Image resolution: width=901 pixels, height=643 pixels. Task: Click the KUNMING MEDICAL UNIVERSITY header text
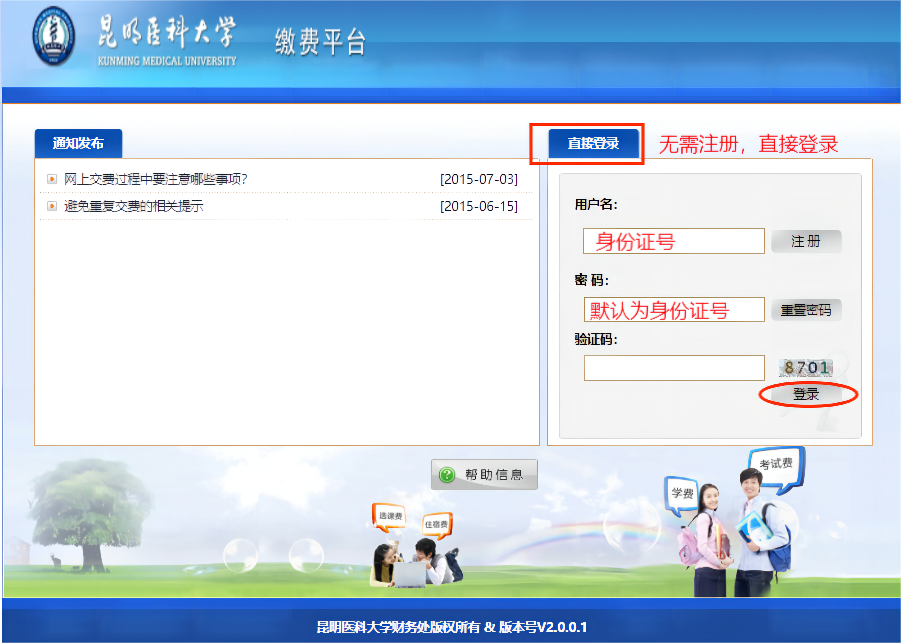tap(167, 61)
